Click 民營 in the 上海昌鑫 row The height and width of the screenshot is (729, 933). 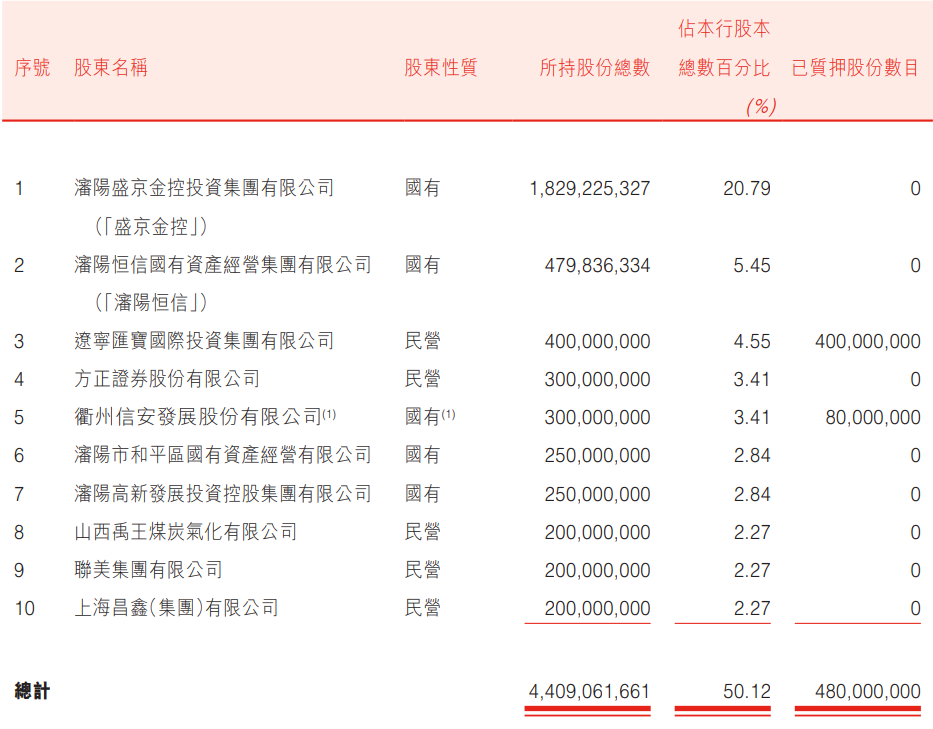point(422,608)
